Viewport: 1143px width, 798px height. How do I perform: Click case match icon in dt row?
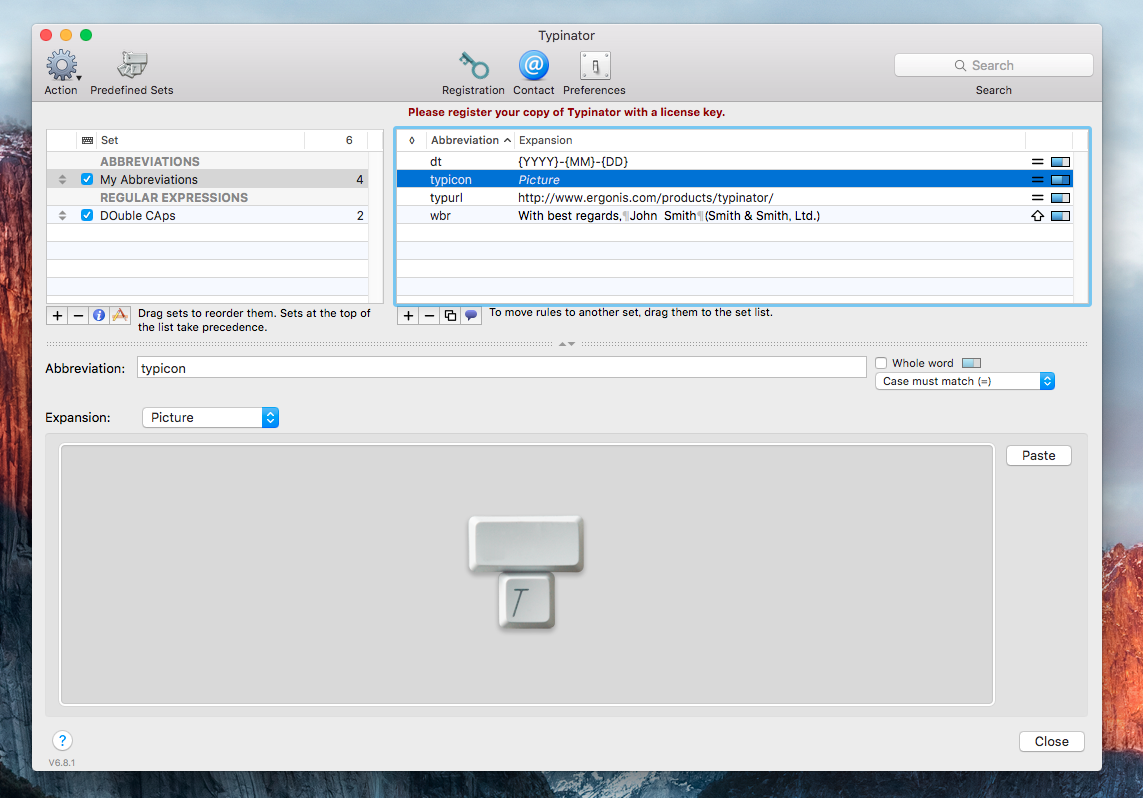pos(1037,162)
